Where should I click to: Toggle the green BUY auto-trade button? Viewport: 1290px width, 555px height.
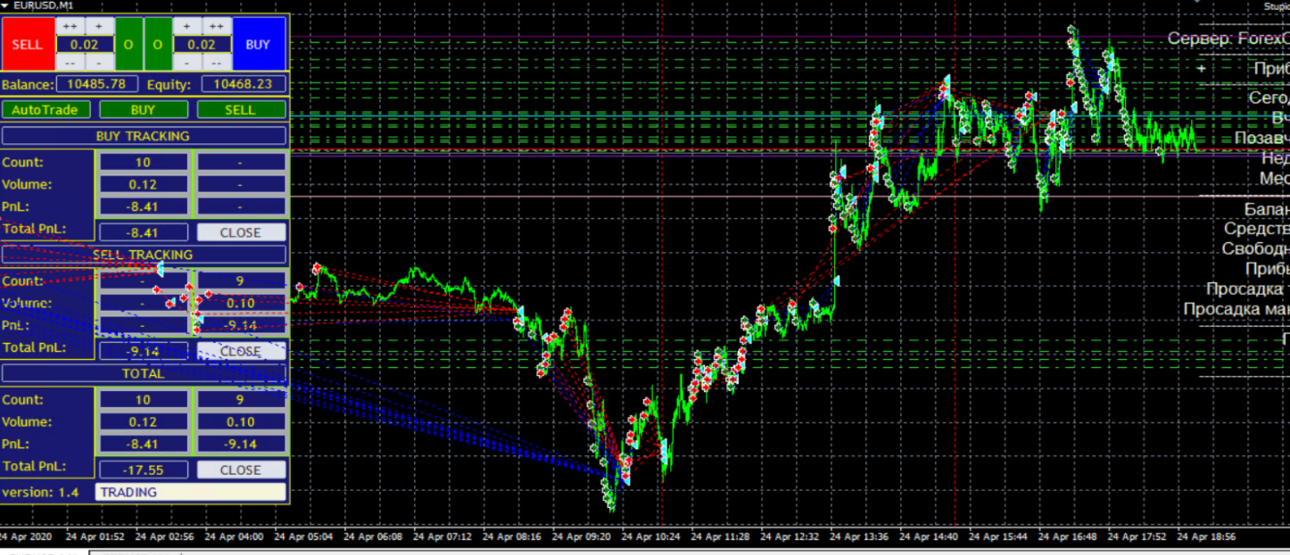(143, 110)
